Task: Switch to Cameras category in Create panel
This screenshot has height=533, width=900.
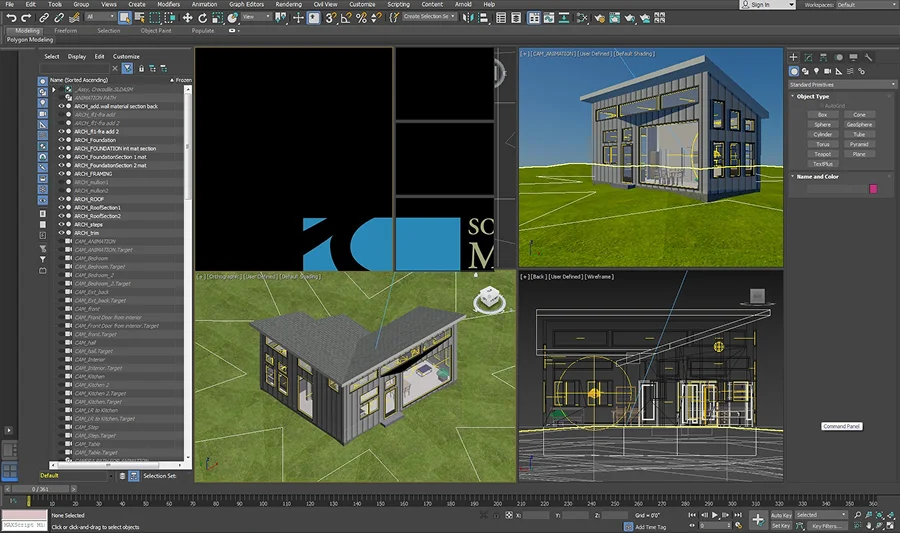Action: tap(830, 71)
